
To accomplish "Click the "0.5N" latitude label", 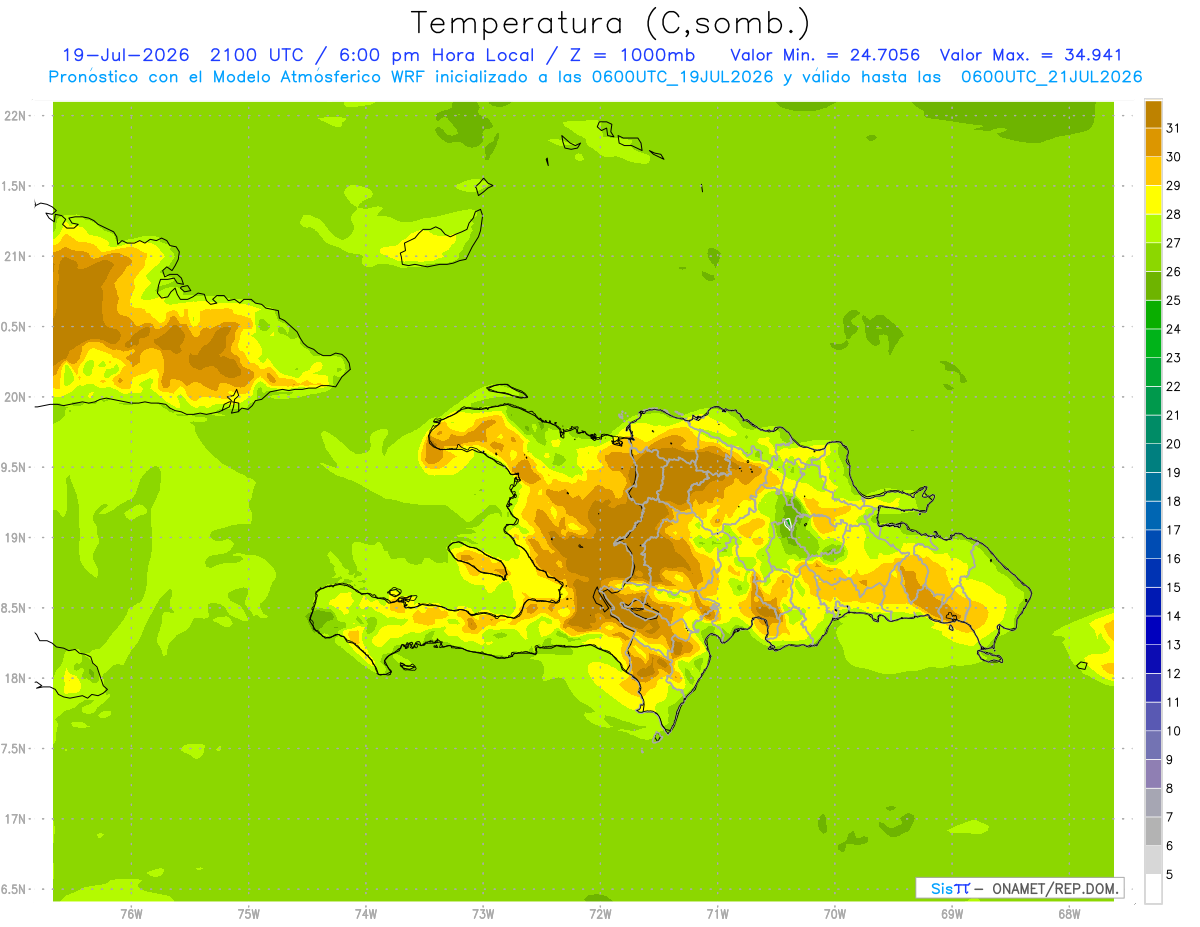I will (x=15, y=327).
